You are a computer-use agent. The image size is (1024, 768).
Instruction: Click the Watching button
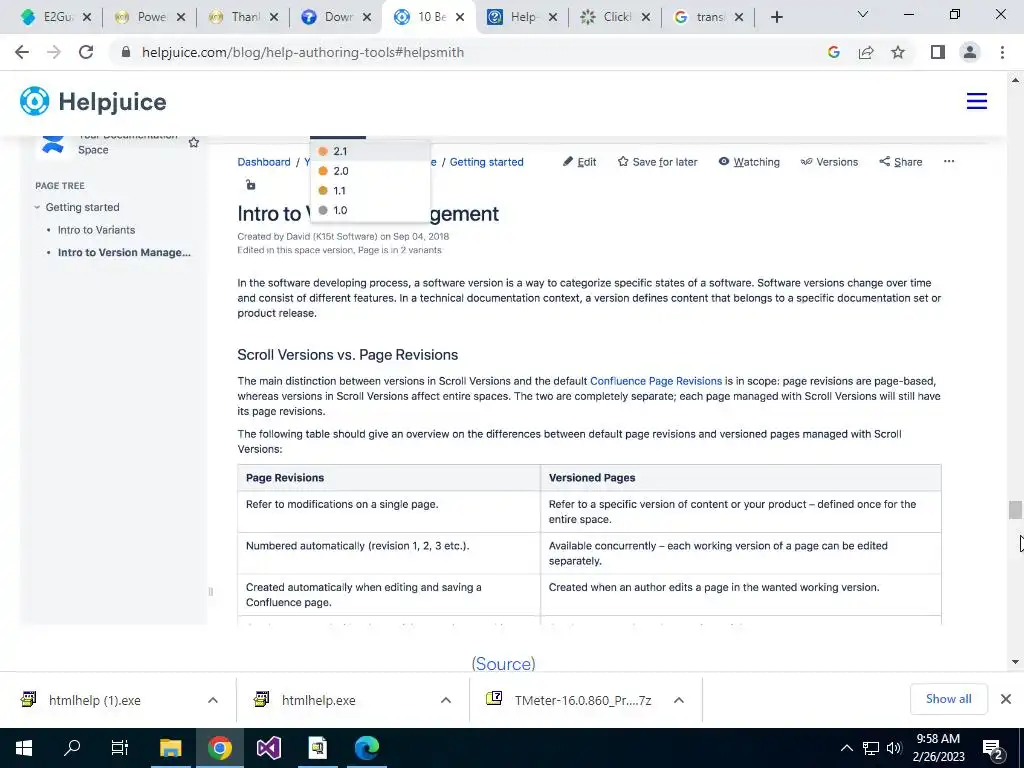(749, 162)
